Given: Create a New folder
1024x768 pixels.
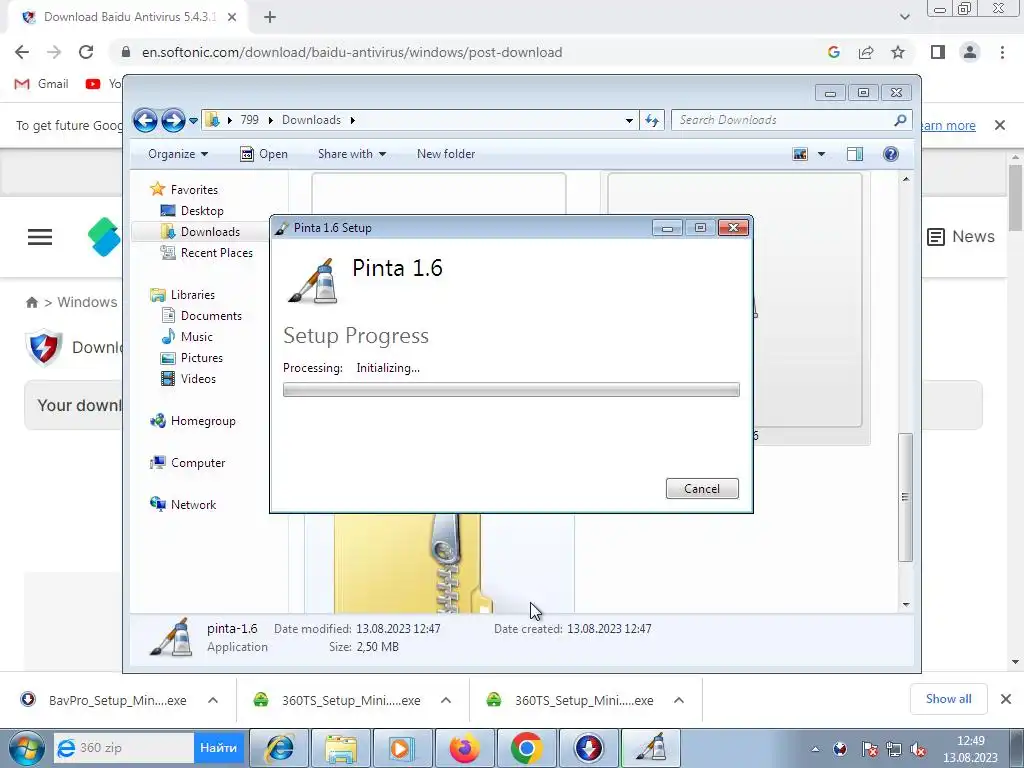Looking at the screenshot, I should coord(446,154).
